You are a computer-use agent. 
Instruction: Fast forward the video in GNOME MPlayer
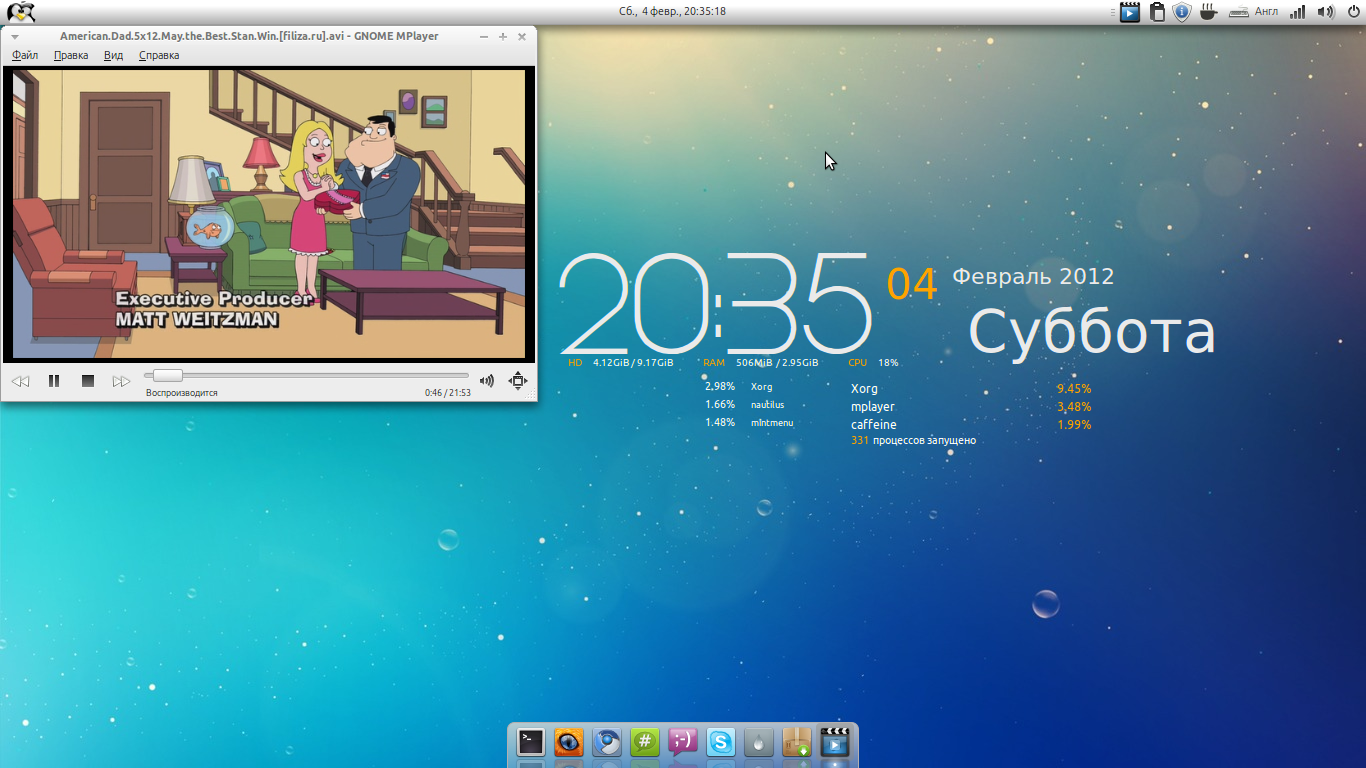click(x=121, y=381)
